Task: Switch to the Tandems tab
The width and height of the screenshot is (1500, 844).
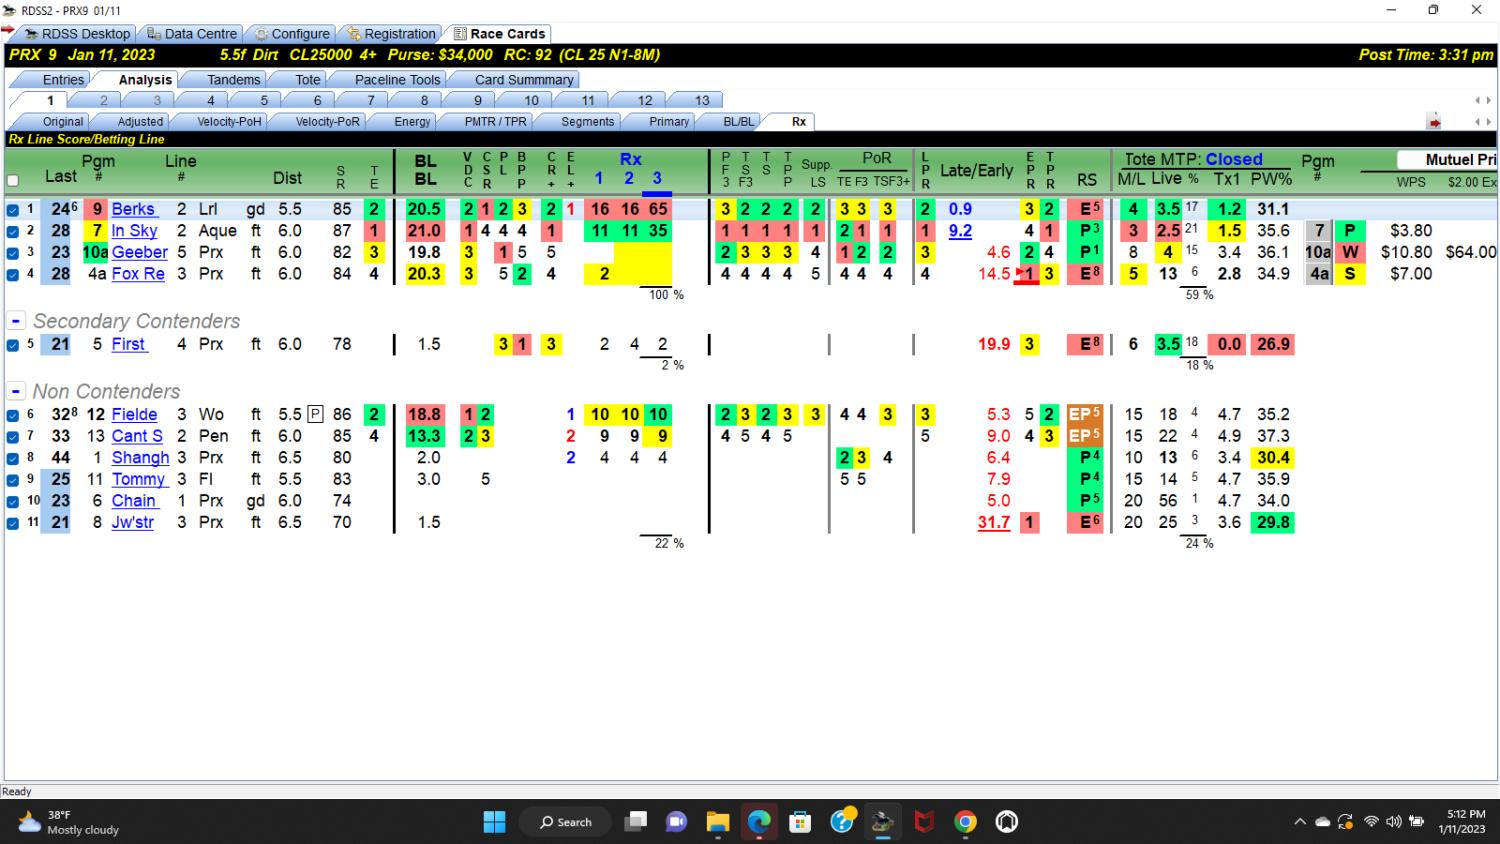Action: [233, 79]
